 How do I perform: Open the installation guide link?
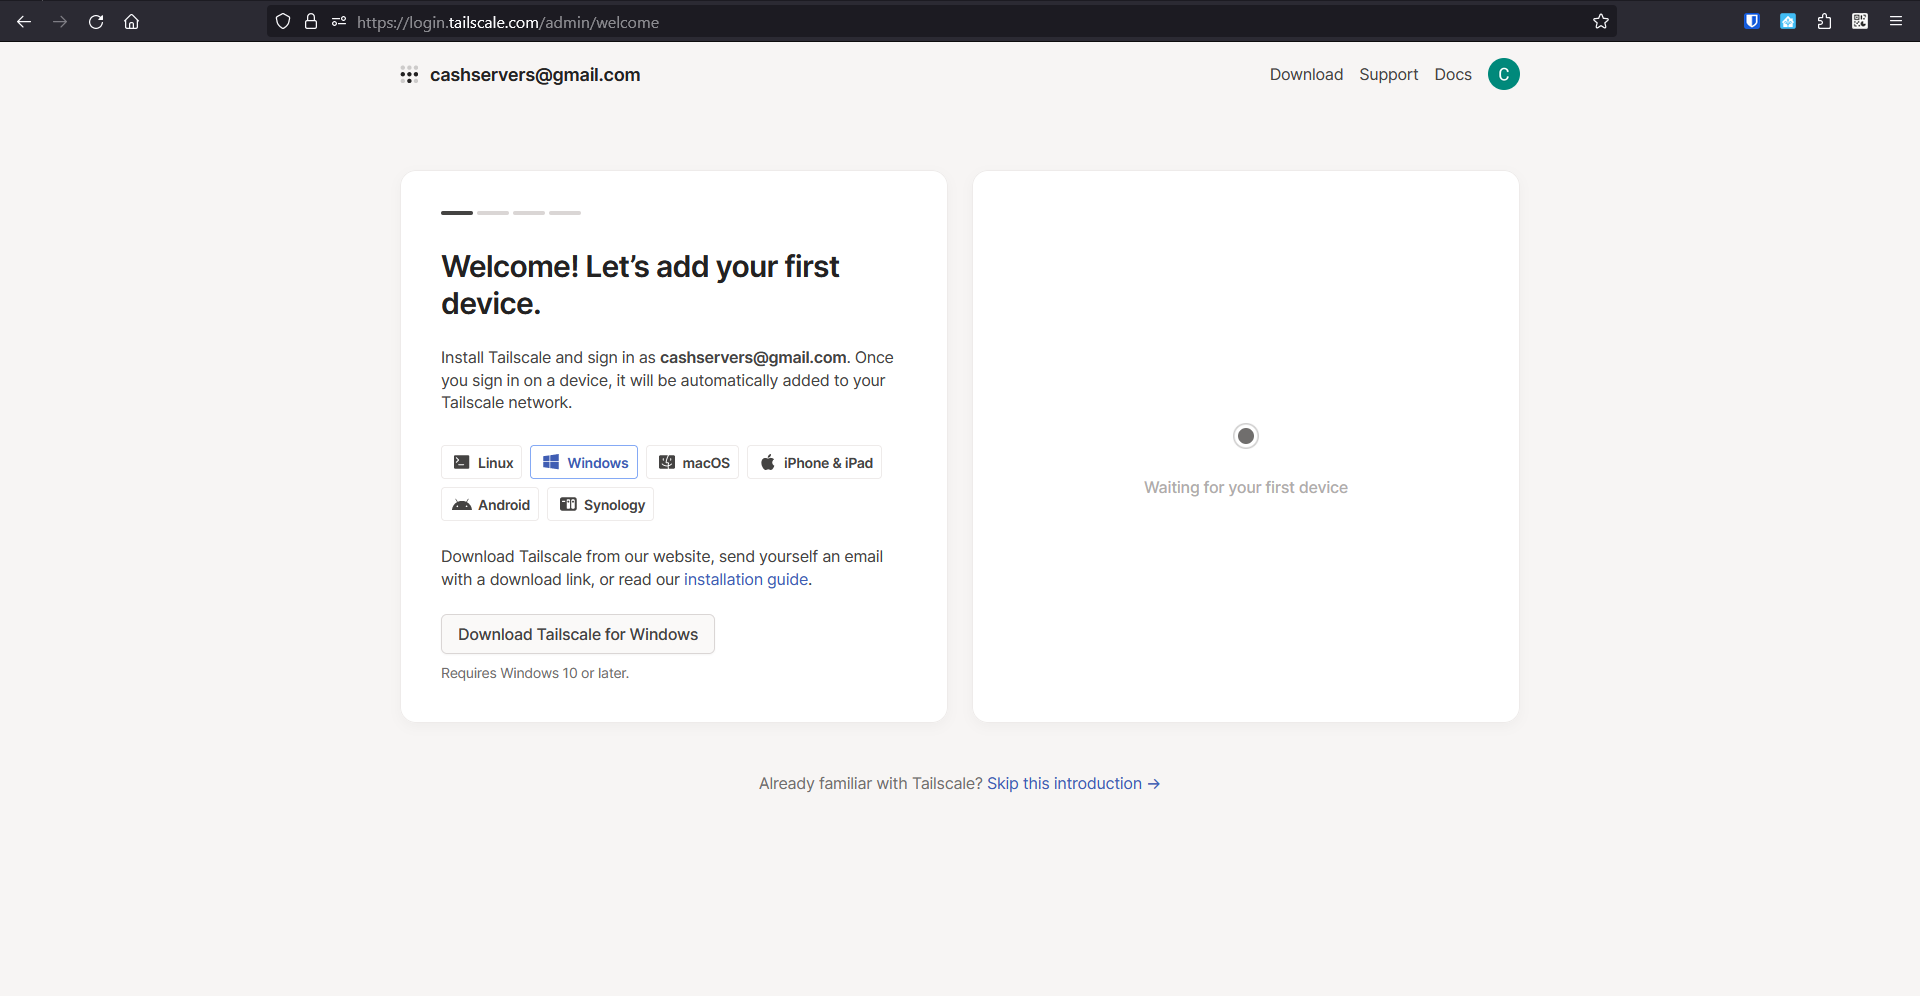click(x=745, y=580)
